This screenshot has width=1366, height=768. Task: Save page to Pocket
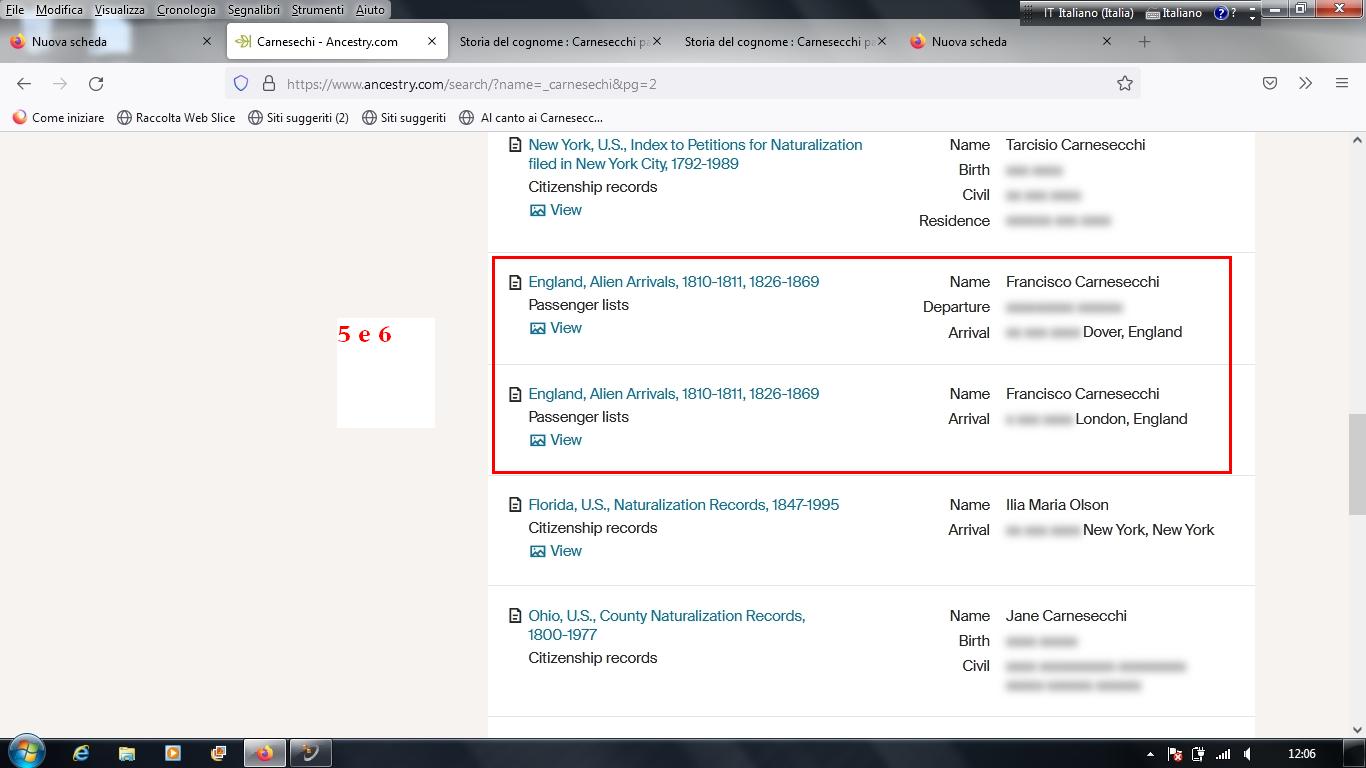click(1270, 84)
